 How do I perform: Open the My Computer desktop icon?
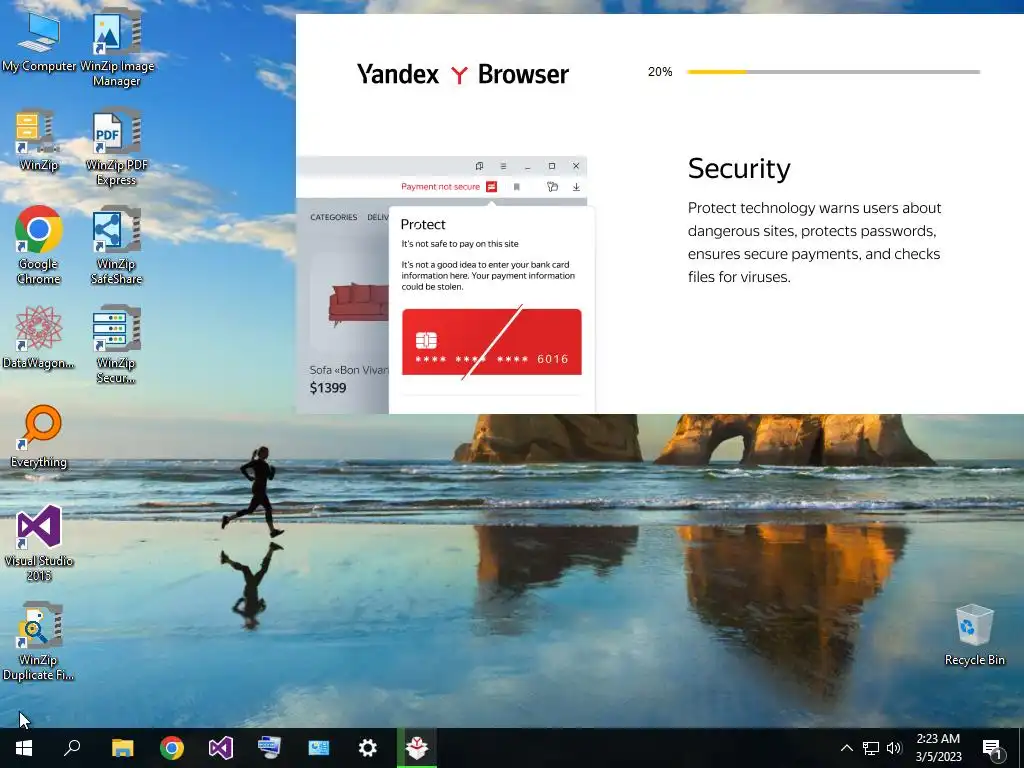coord(39,42)
